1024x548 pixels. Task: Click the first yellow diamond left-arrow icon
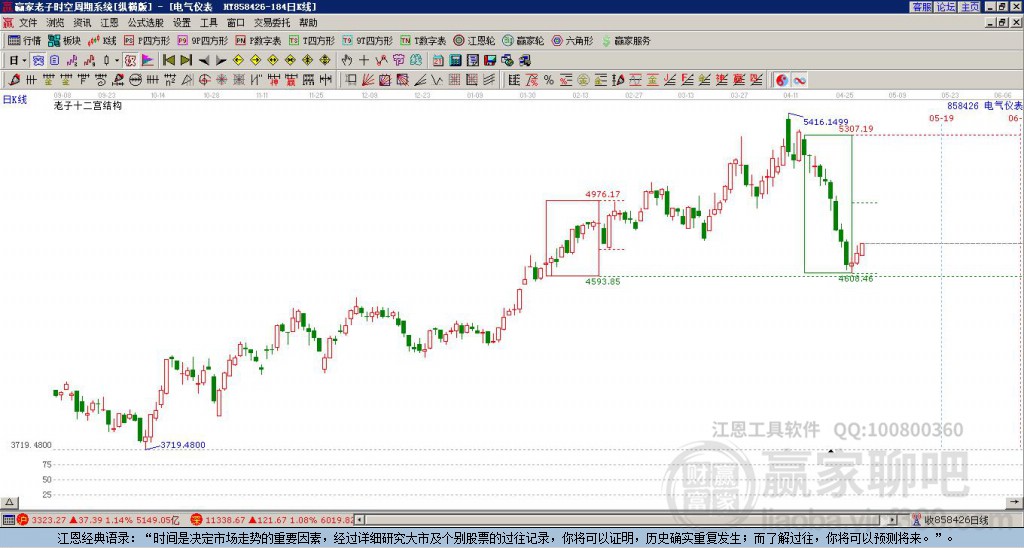238,61
